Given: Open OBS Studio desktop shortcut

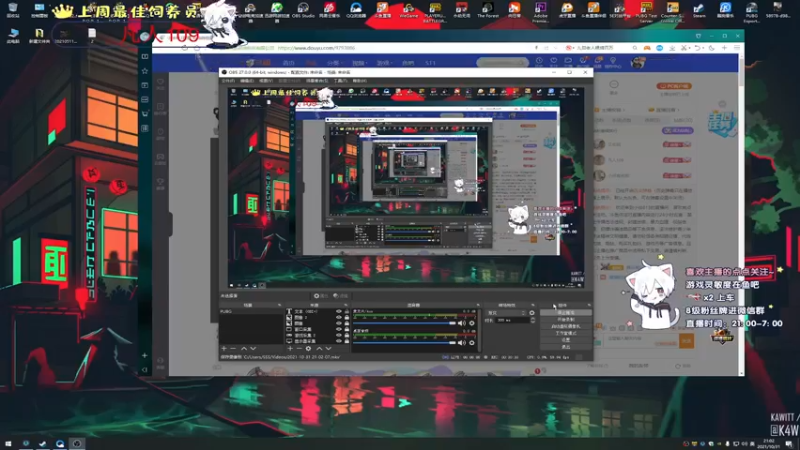Looking at the screenshot, I should 303,10.
